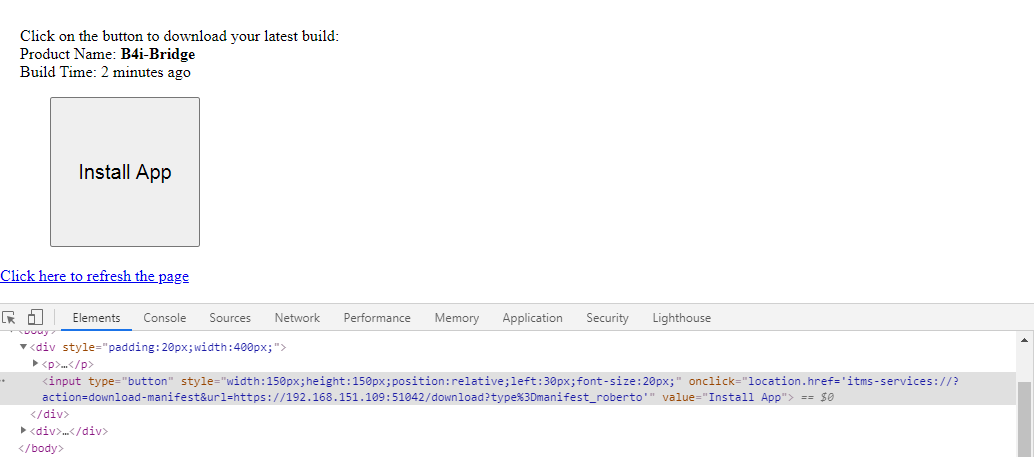Activate the DevTools inspect element icon
The height and width of the screenshot is (457, 1034).
pyautogui.click(x=9, y=318)
